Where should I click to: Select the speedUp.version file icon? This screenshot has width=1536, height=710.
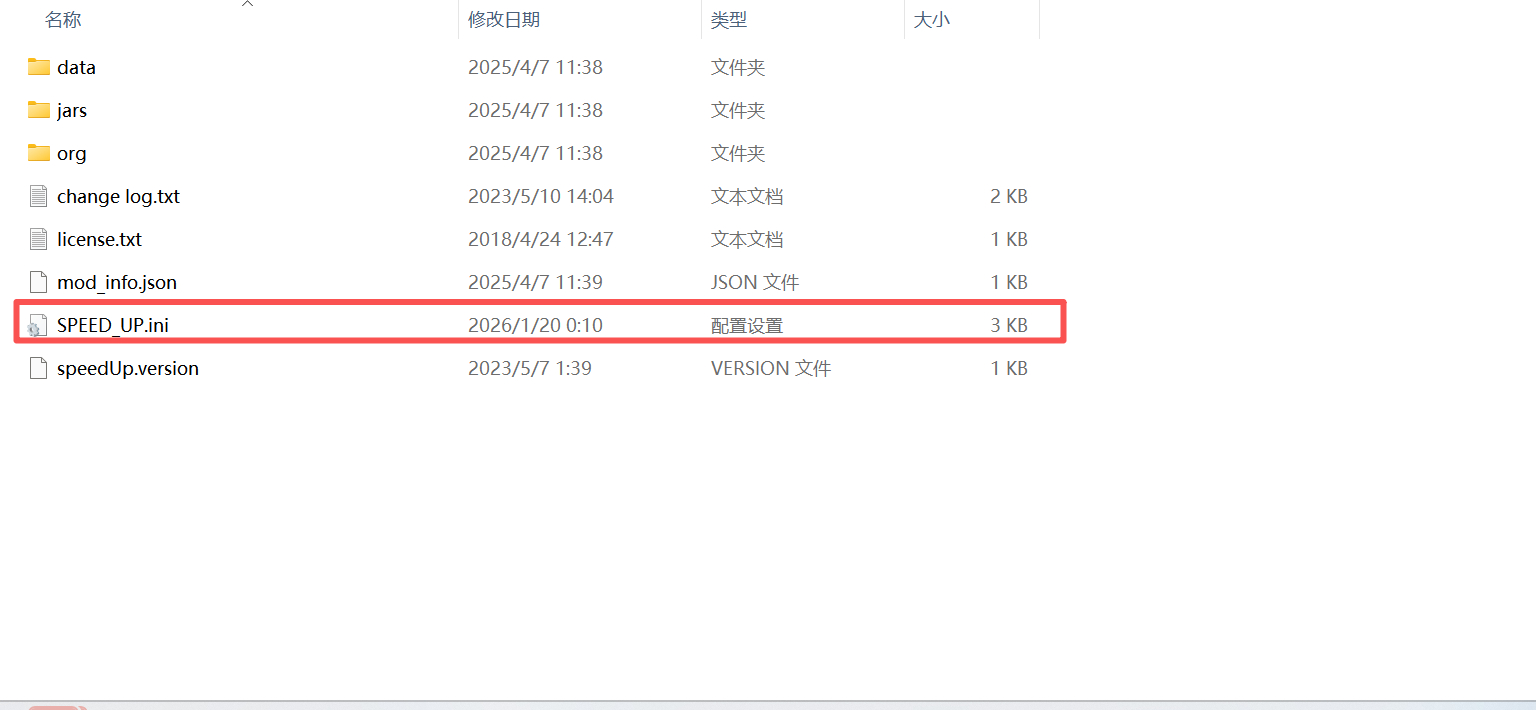coord(39,368)
